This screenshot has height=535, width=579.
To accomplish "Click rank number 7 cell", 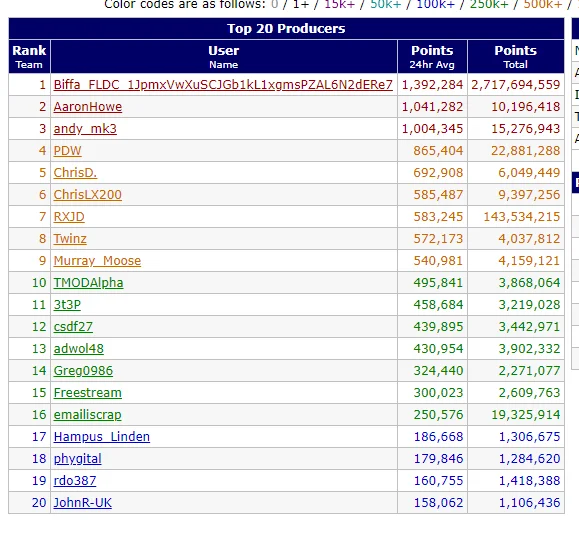I will coord(29,217).
